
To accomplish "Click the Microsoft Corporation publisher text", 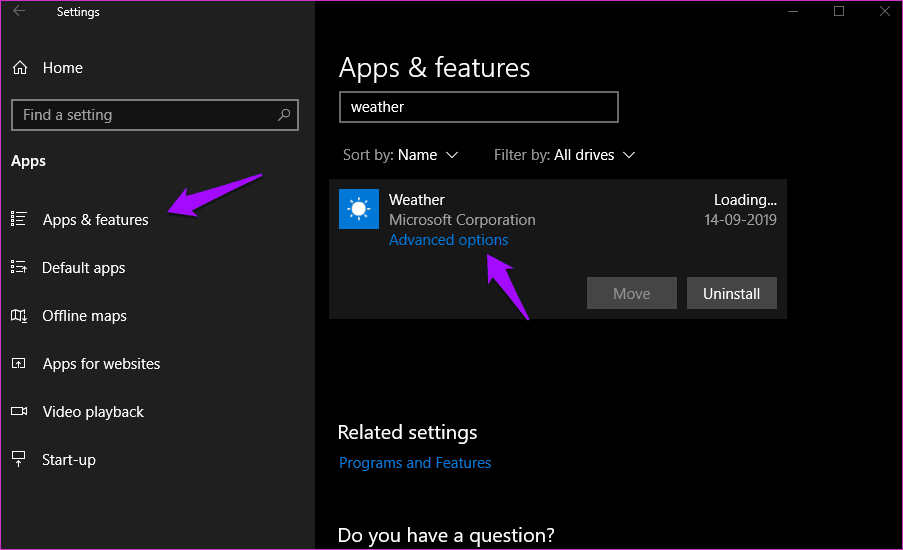I will [x=462, y=220].
